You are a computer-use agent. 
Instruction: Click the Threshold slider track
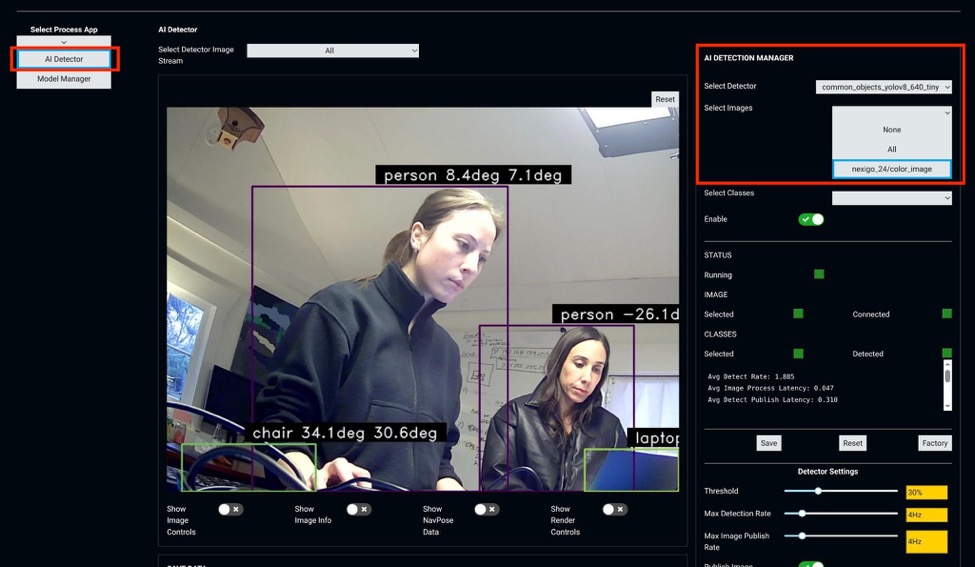tap(840, 491)
